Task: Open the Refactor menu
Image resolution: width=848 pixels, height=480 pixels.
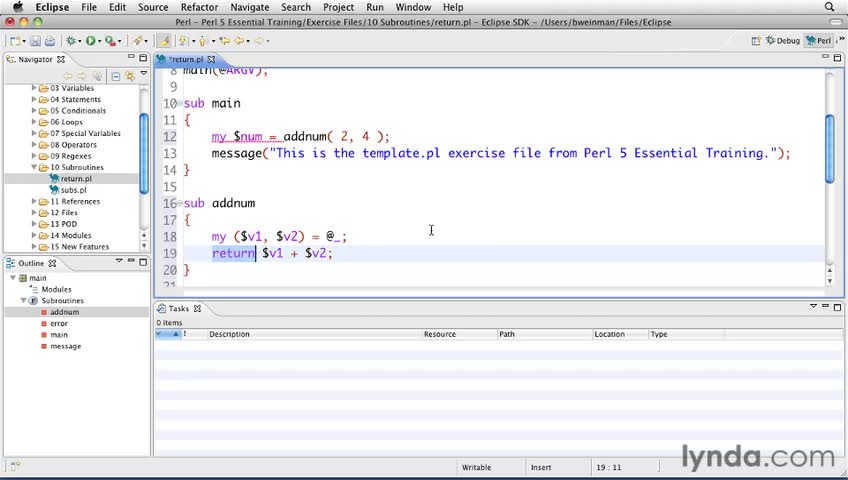Action: [x=199, y=7]
